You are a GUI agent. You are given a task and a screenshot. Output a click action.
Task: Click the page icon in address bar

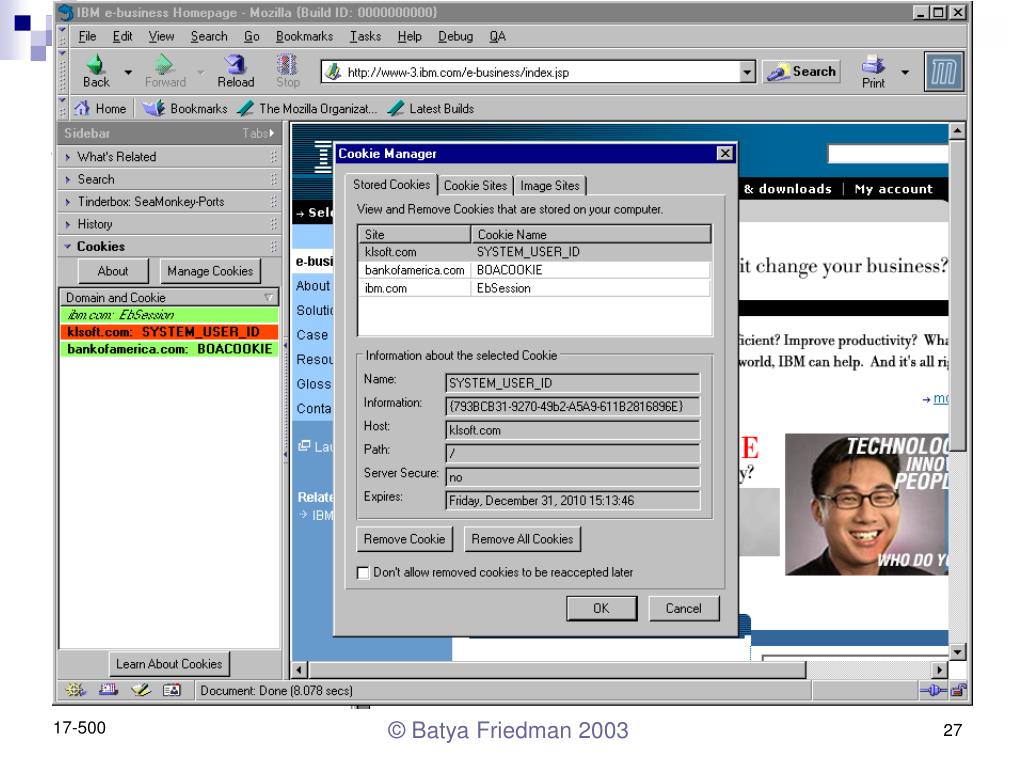point(334,72)
